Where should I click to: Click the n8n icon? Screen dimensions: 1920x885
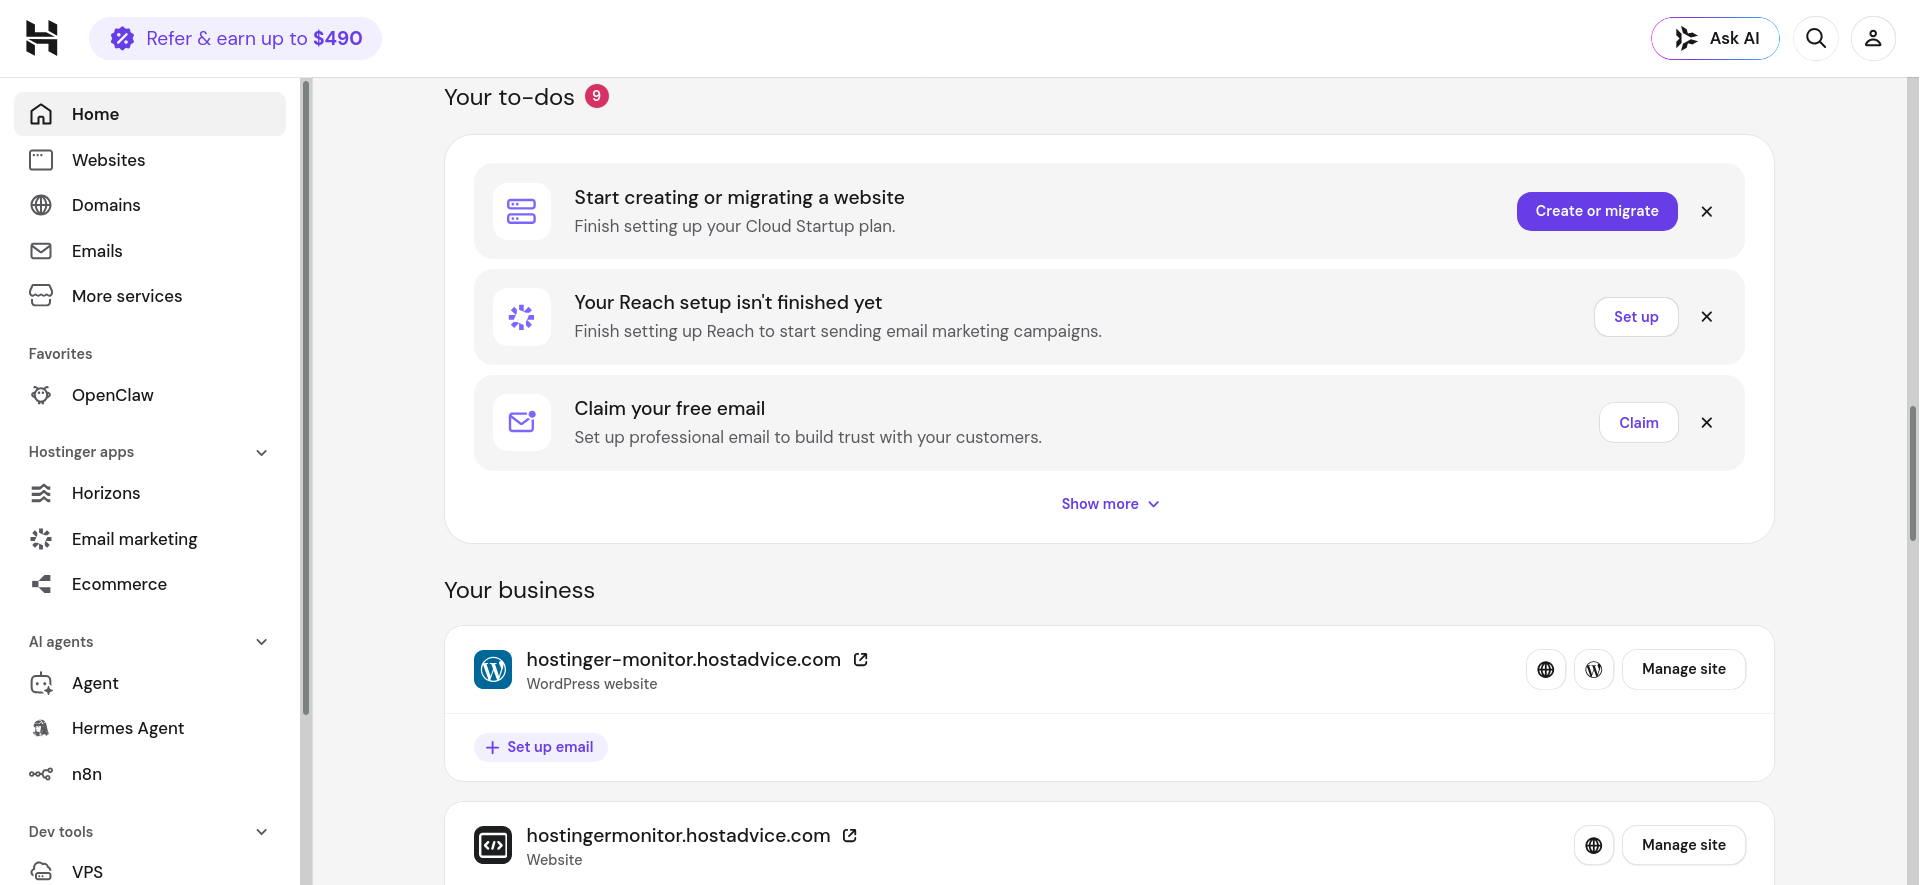point(41,774)
